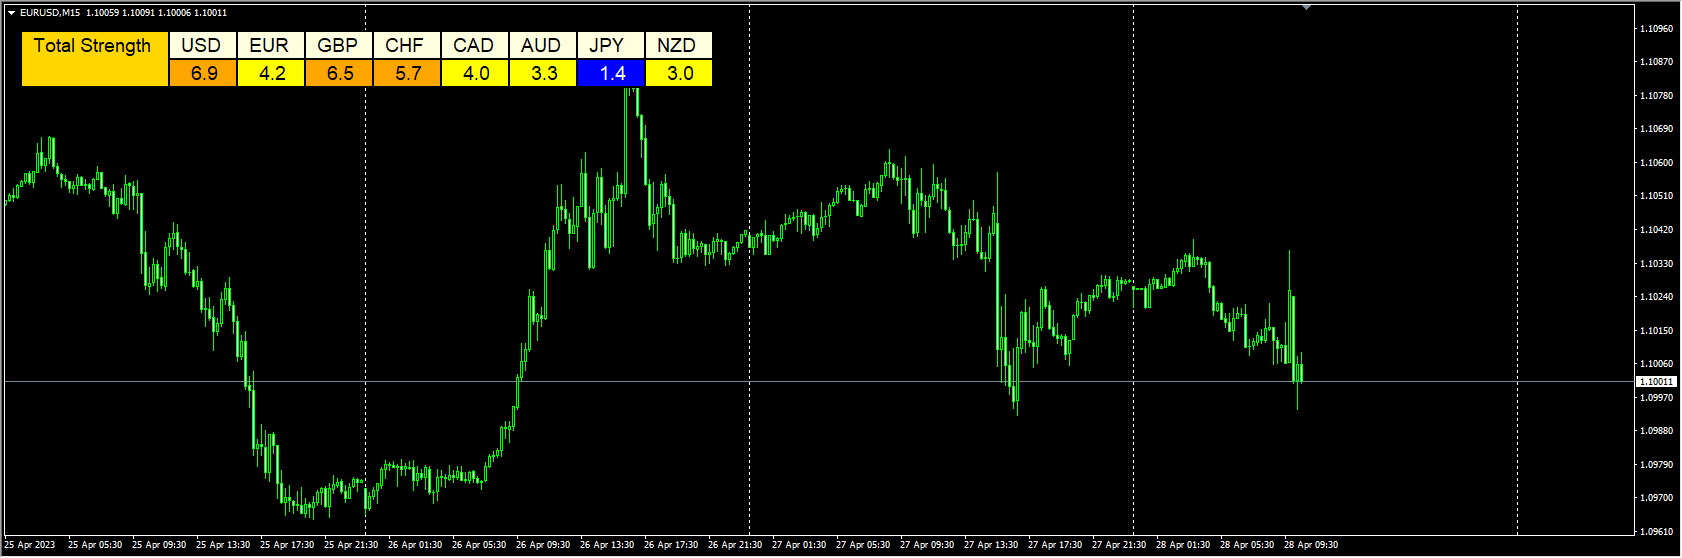Screen dimensions: 1682x558
Task: Click the 28 Apr 09:30 time label
Action: (x=1311, y=545)
